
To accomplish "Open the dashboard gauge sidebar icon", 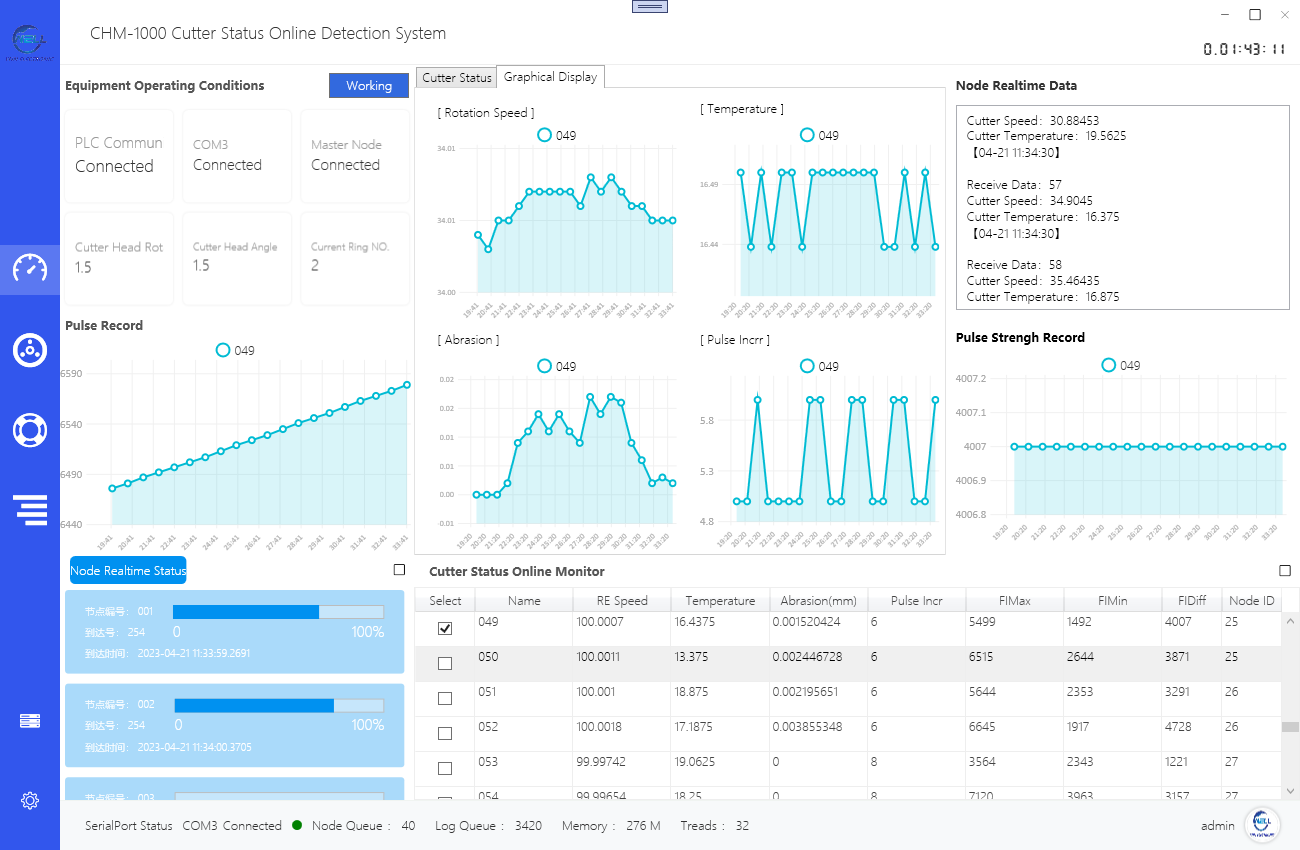I will point(30,269).
